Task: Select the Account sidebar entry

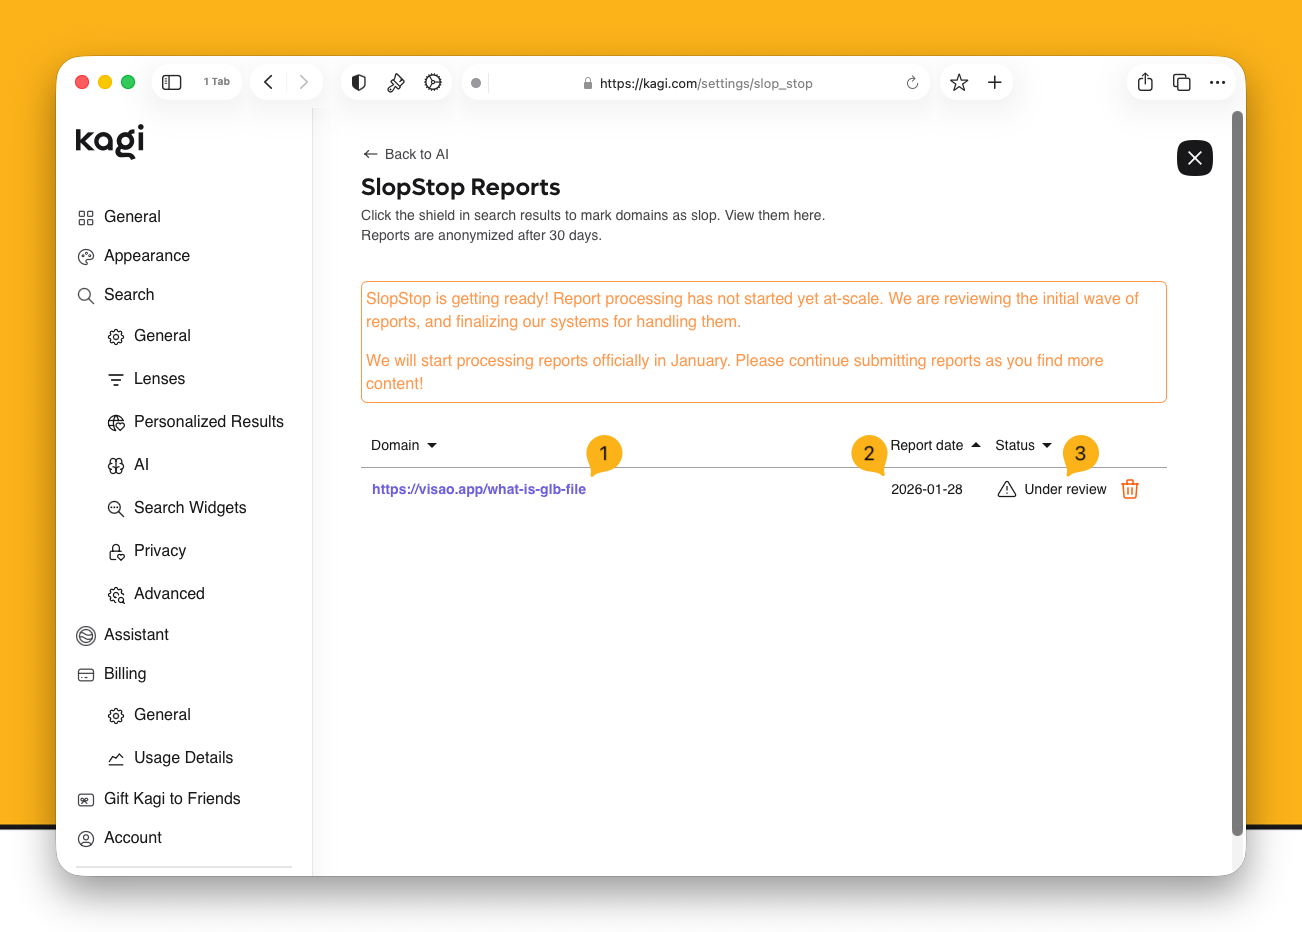Action: tap(131, 837)
